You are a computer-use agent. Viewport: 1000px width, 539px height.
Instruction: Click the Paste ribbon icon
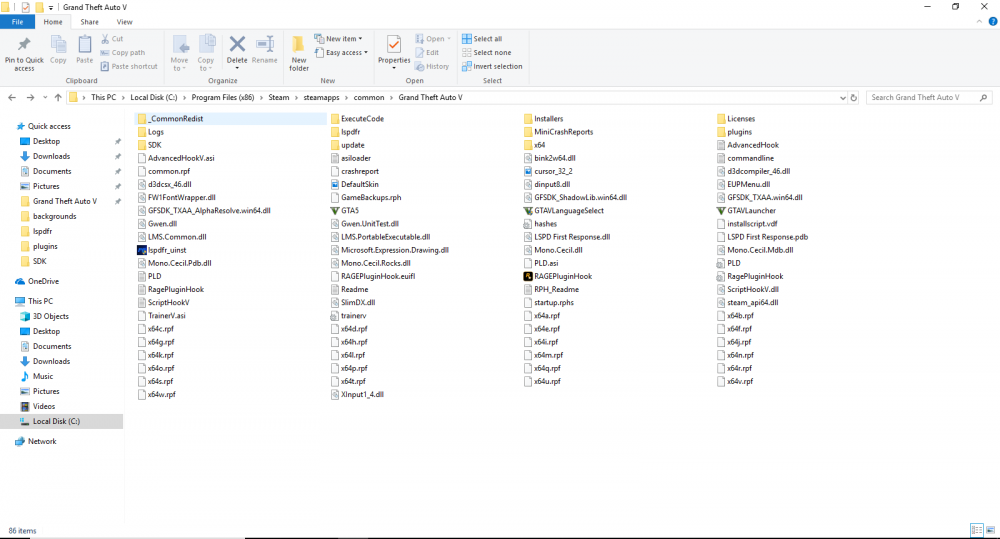[85, 45]
